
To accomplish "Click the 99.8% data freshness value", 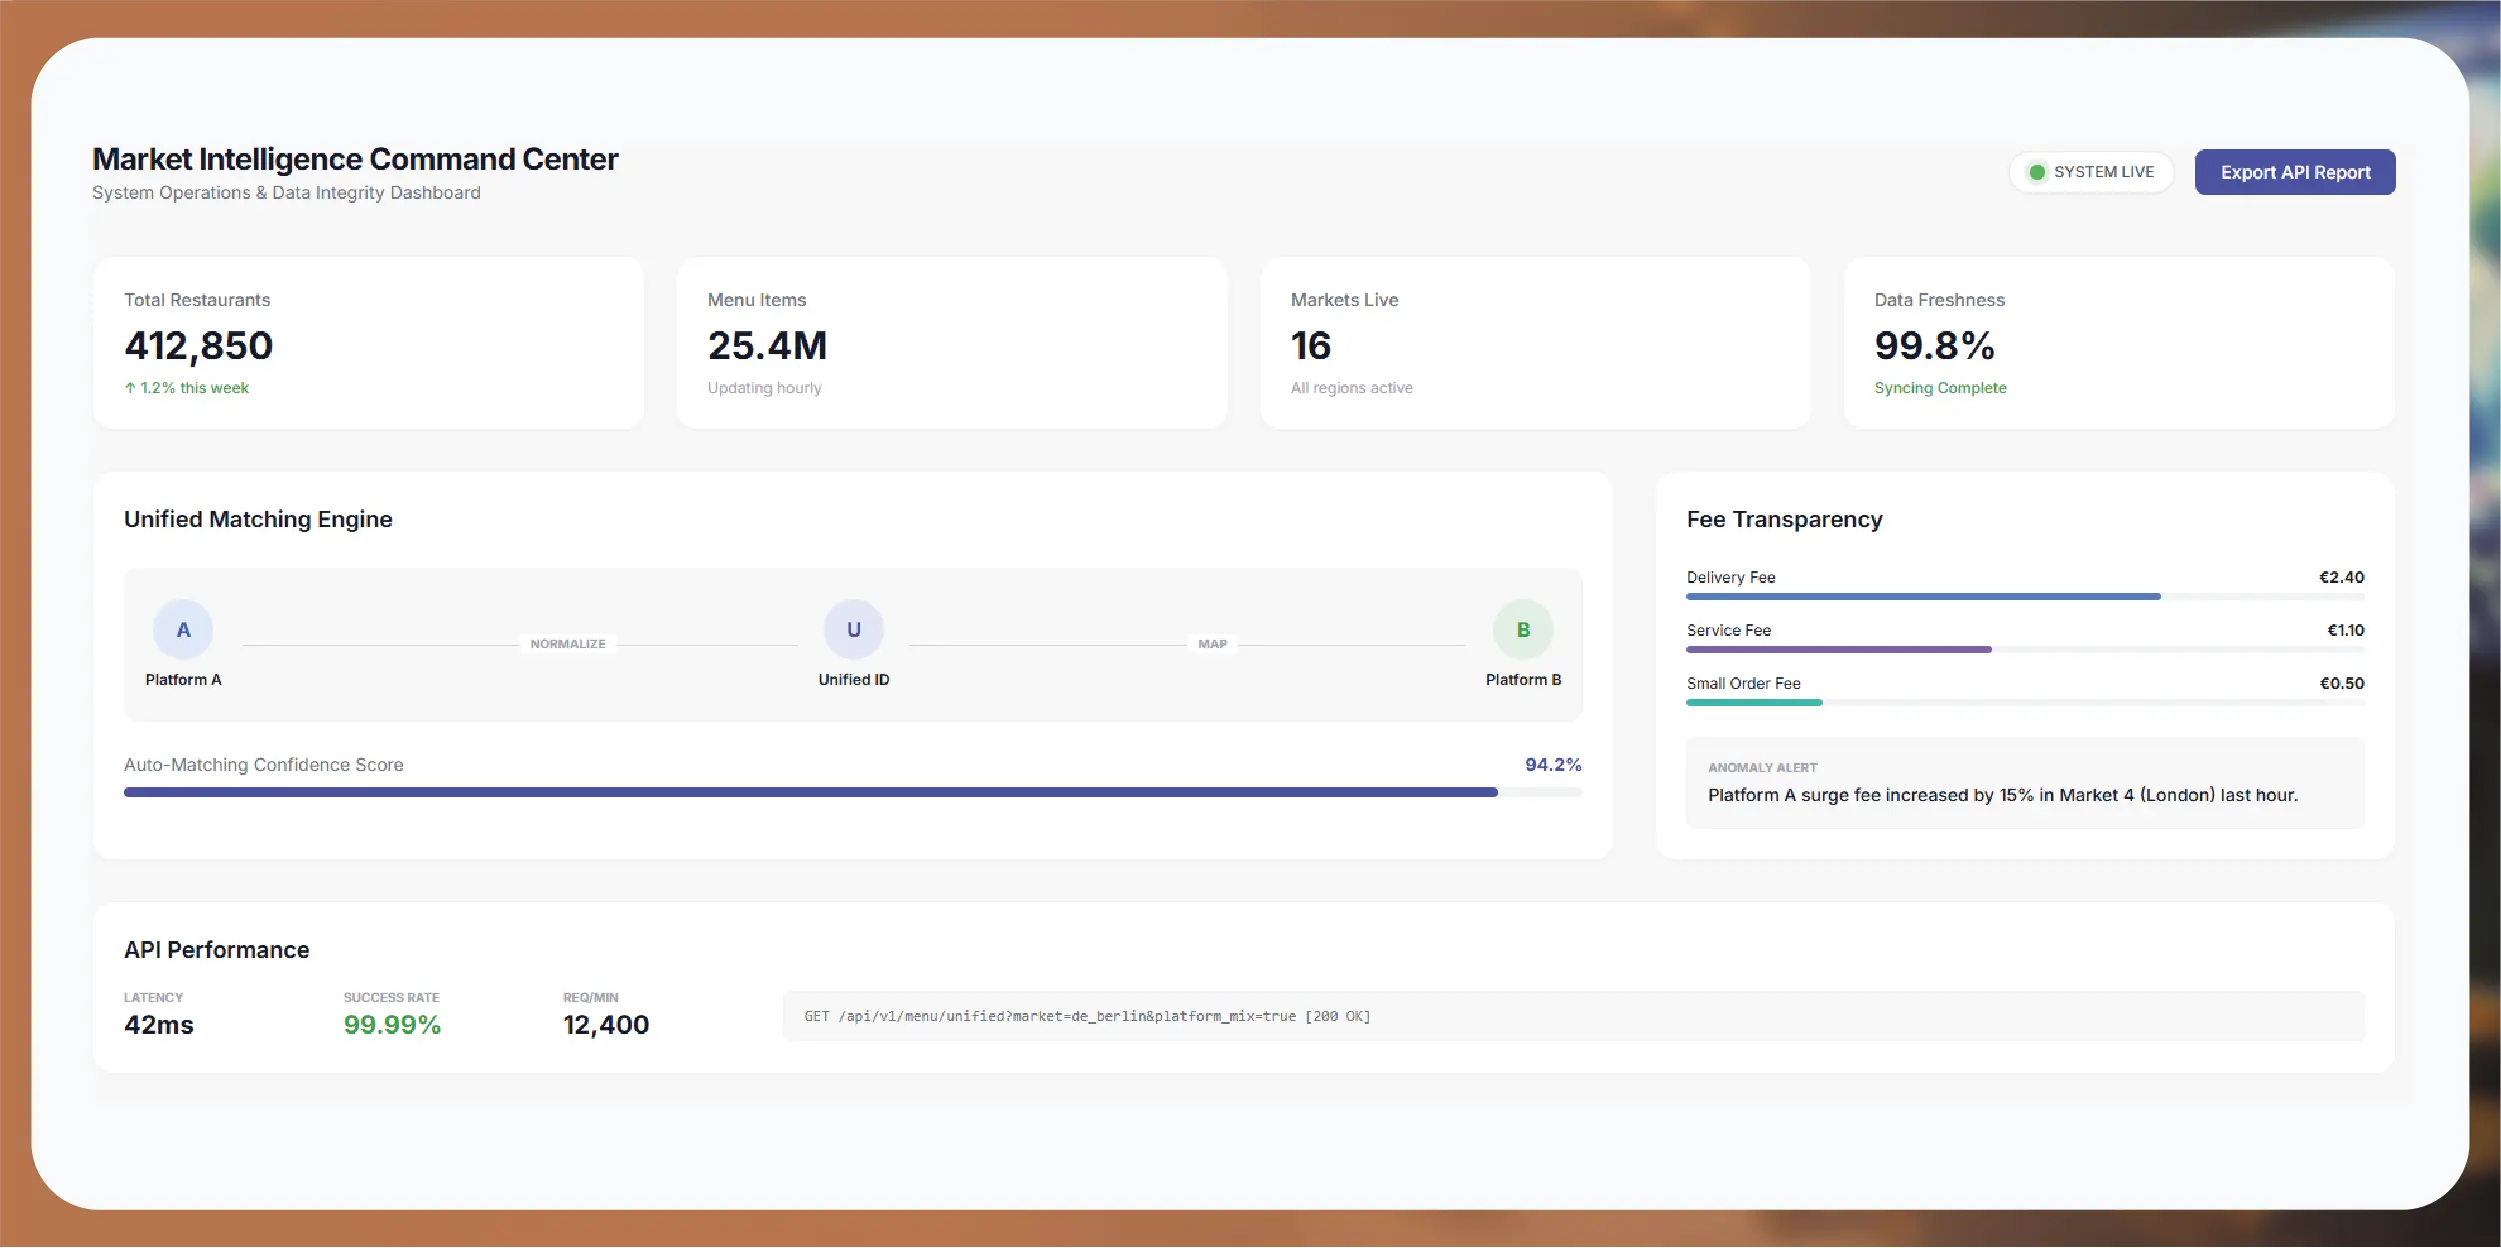I will [x=1934, y=346].
